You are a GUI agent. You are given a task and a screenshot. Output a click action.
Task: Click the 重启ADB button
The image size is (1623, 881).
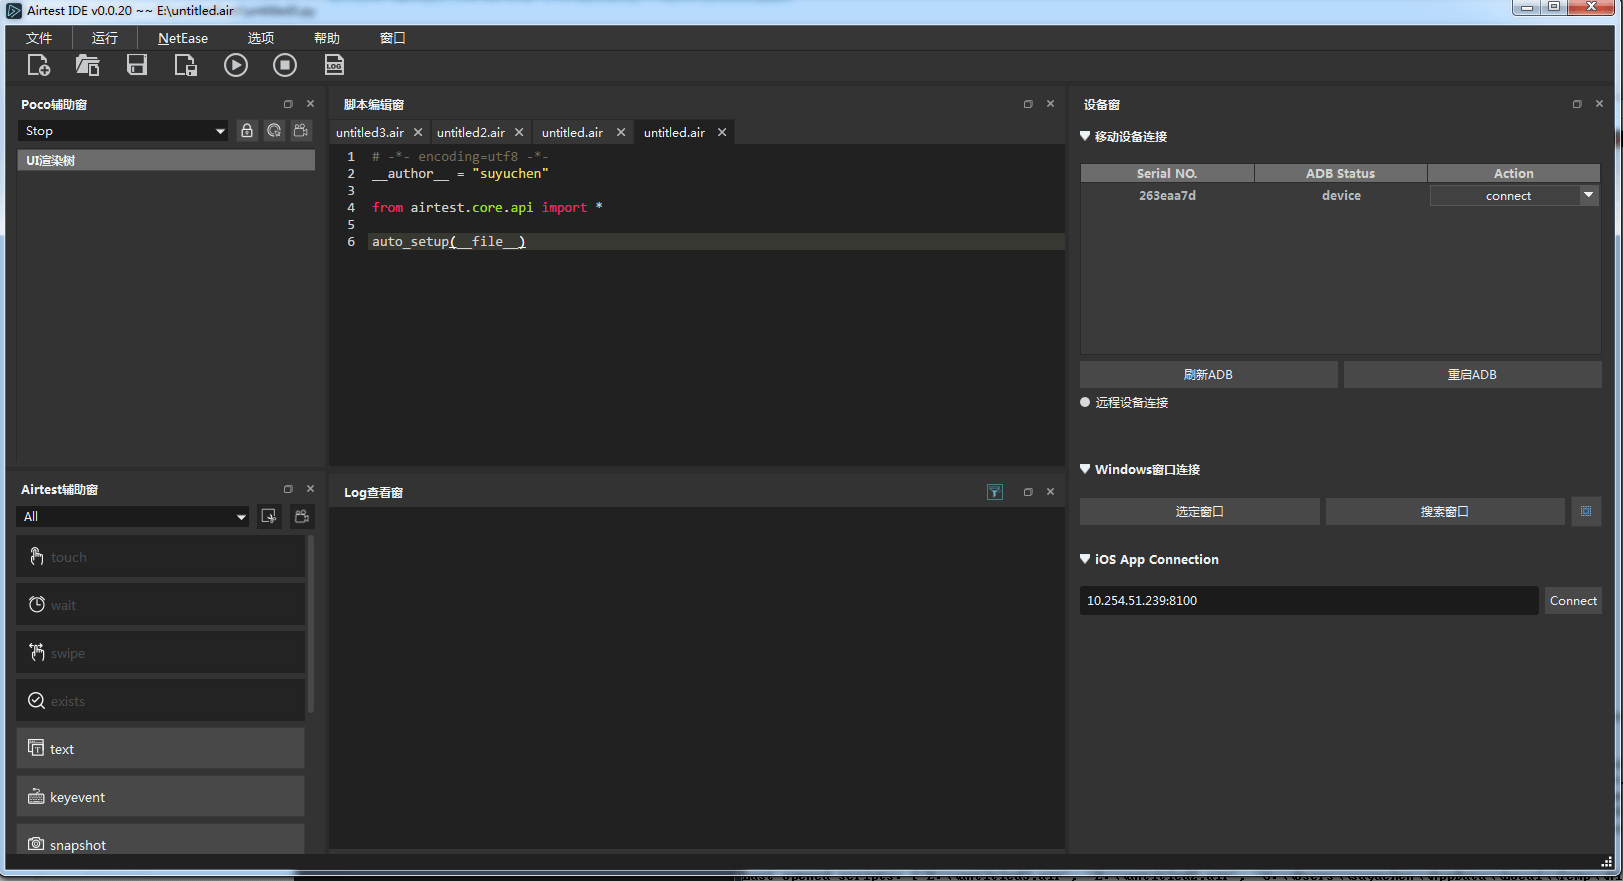pos(1472,374)
